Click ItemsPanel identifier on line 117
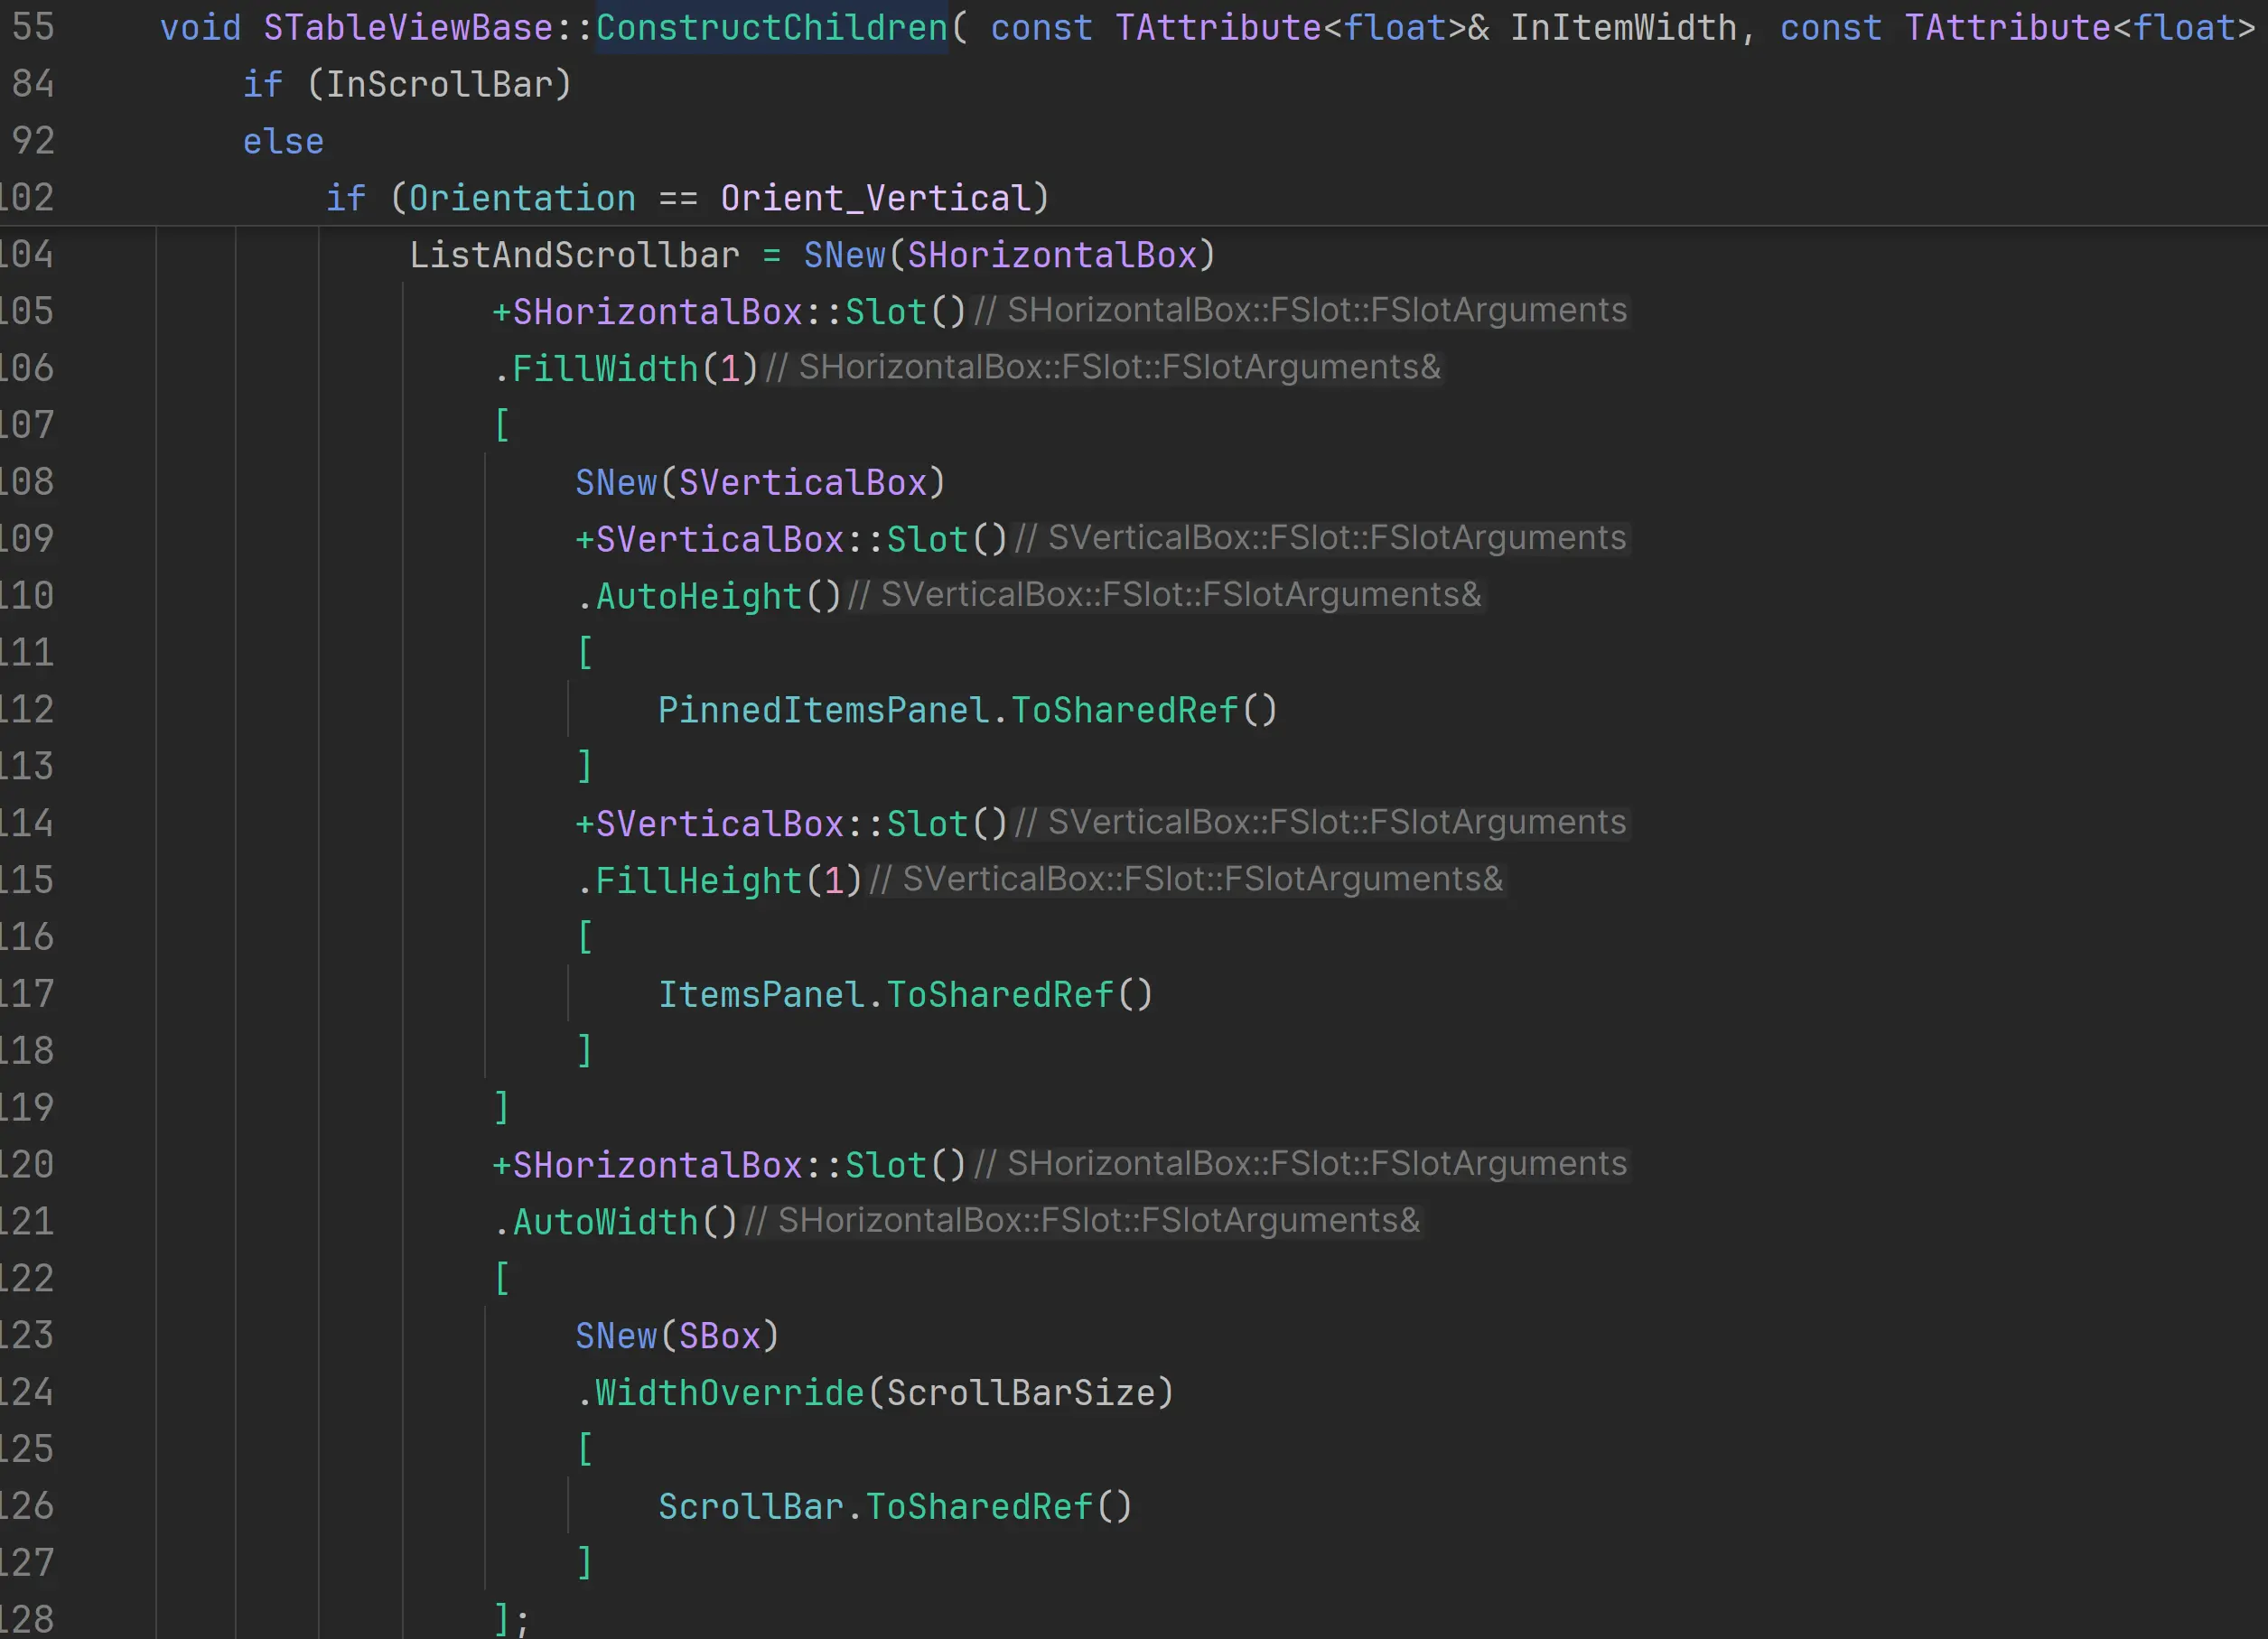Viewport: 2268px width, 1639px height. click(760, 994)
